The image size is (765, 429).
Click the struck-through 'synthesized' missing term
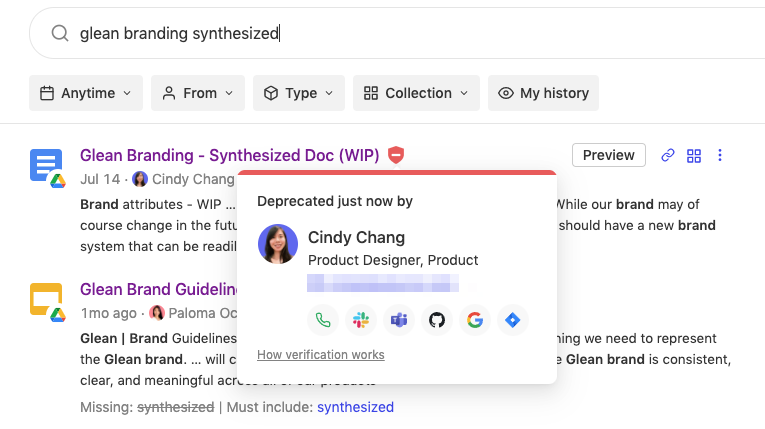point(176,407)
